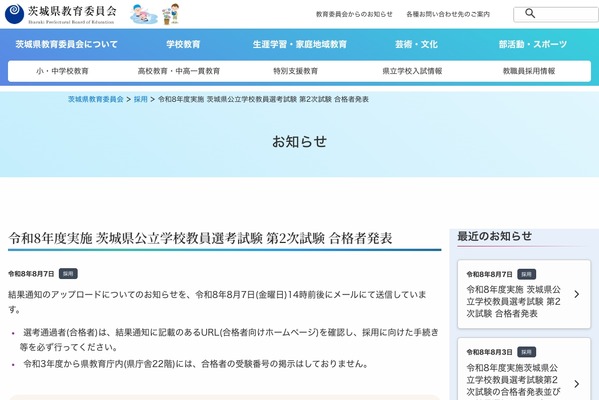Go to 採用 breadcrumb link
599x400 pixels.
(140, 99)
